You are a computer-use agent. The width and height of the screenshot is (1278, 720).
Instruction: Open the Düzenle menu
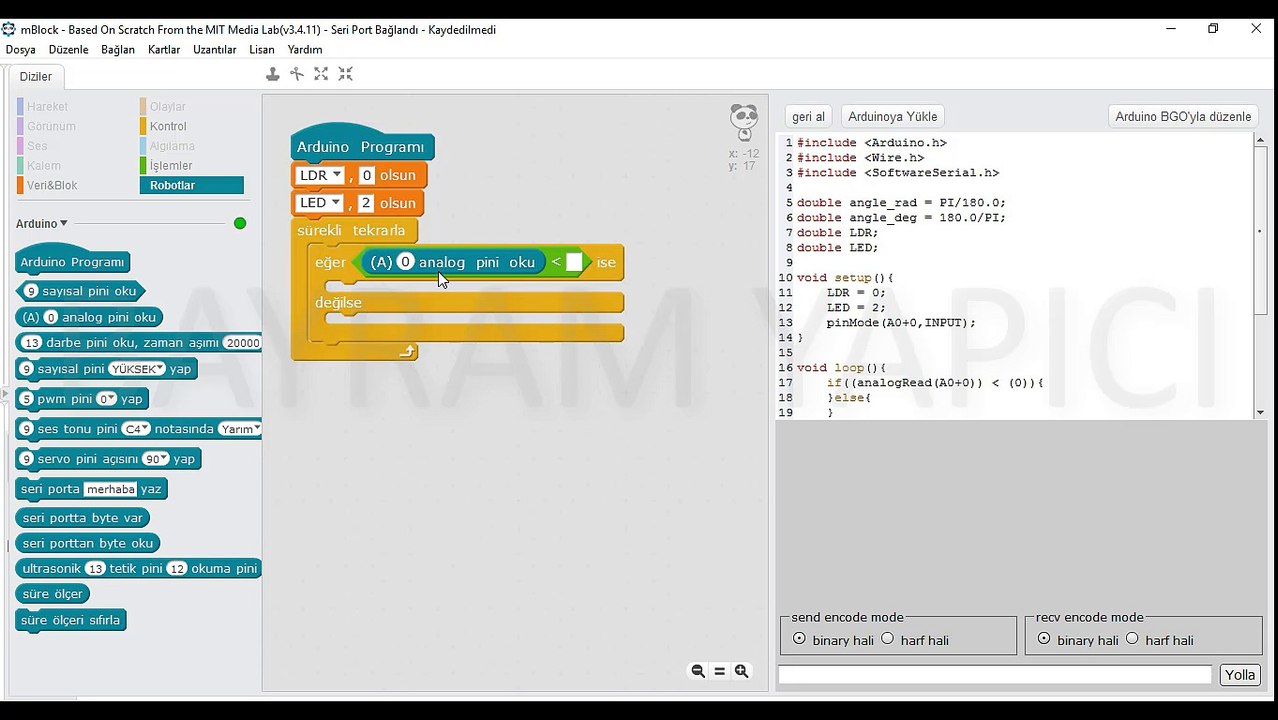click(69, 49)
